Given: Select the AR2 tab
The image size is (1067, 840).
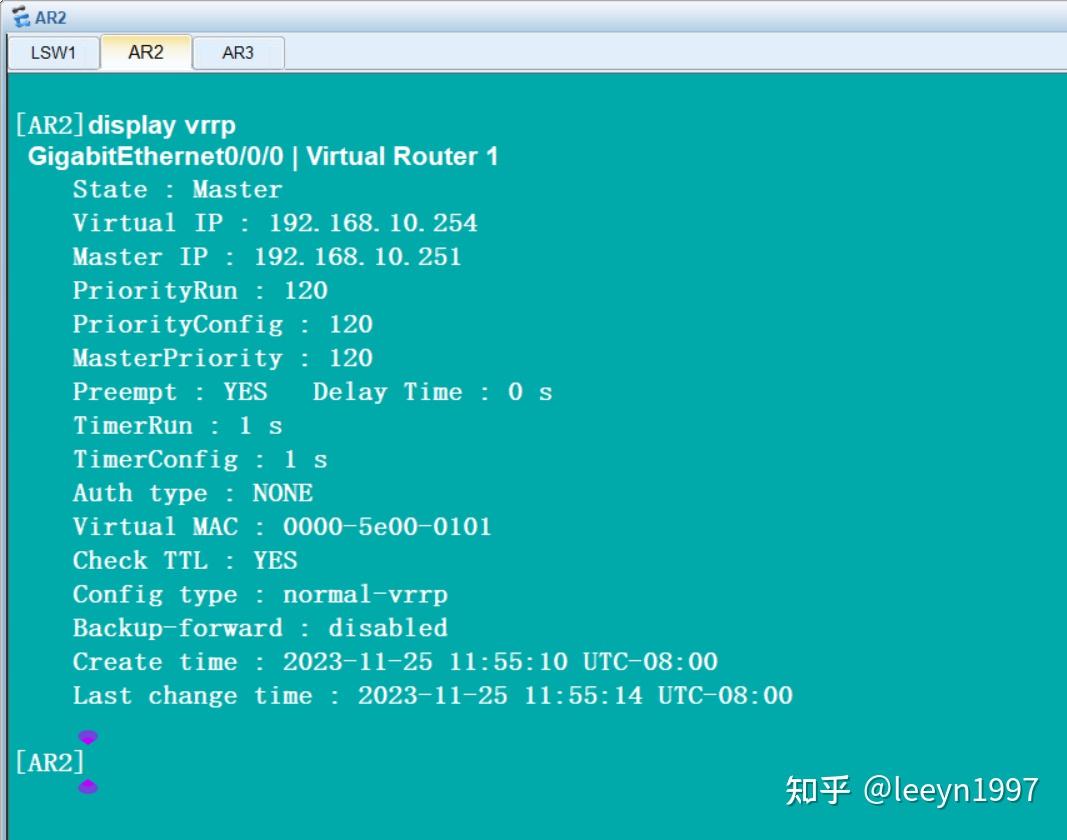Looking at the screenshot, I should coord(146,52).
